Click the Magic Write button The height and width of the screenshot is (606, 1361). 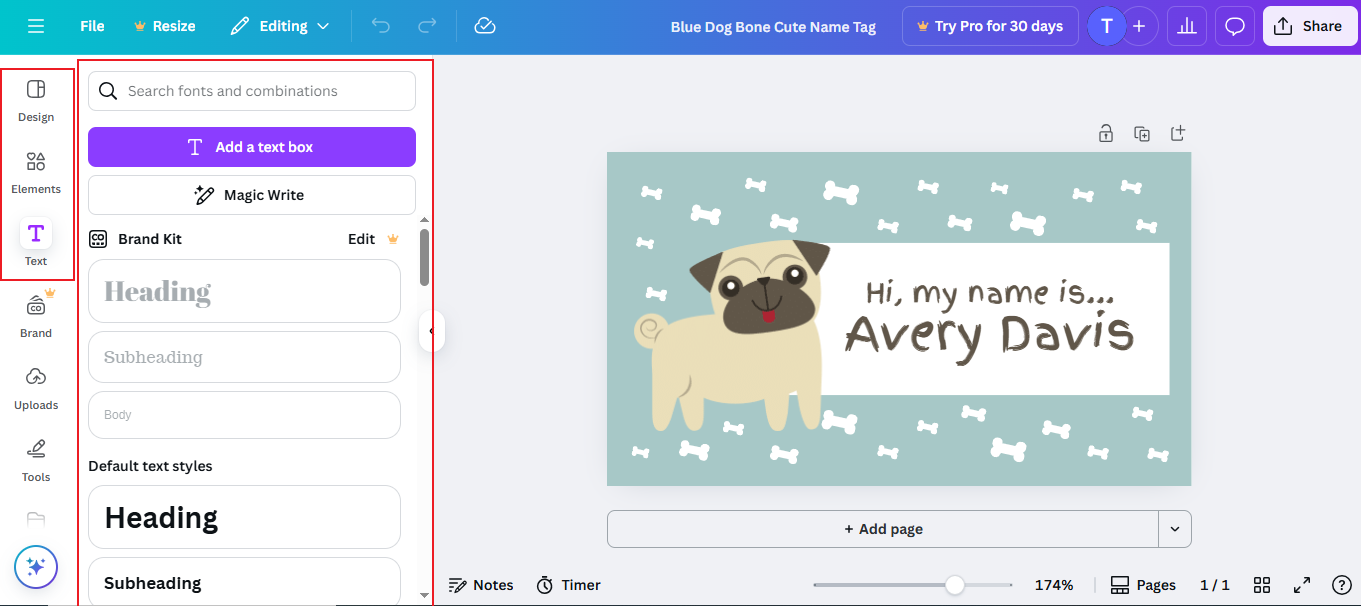(252, 195)
